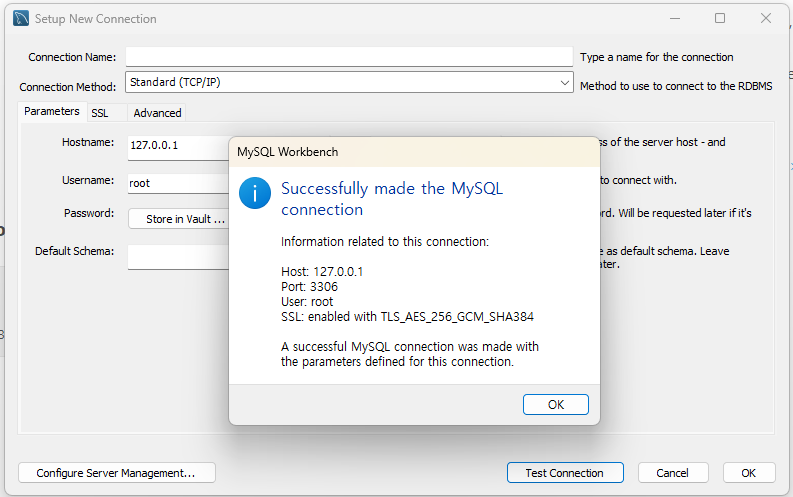Click the 'Type a name for the connection' hint
Image resolution: width=793 pixels, height=497 pixels.
pos(656,57)
